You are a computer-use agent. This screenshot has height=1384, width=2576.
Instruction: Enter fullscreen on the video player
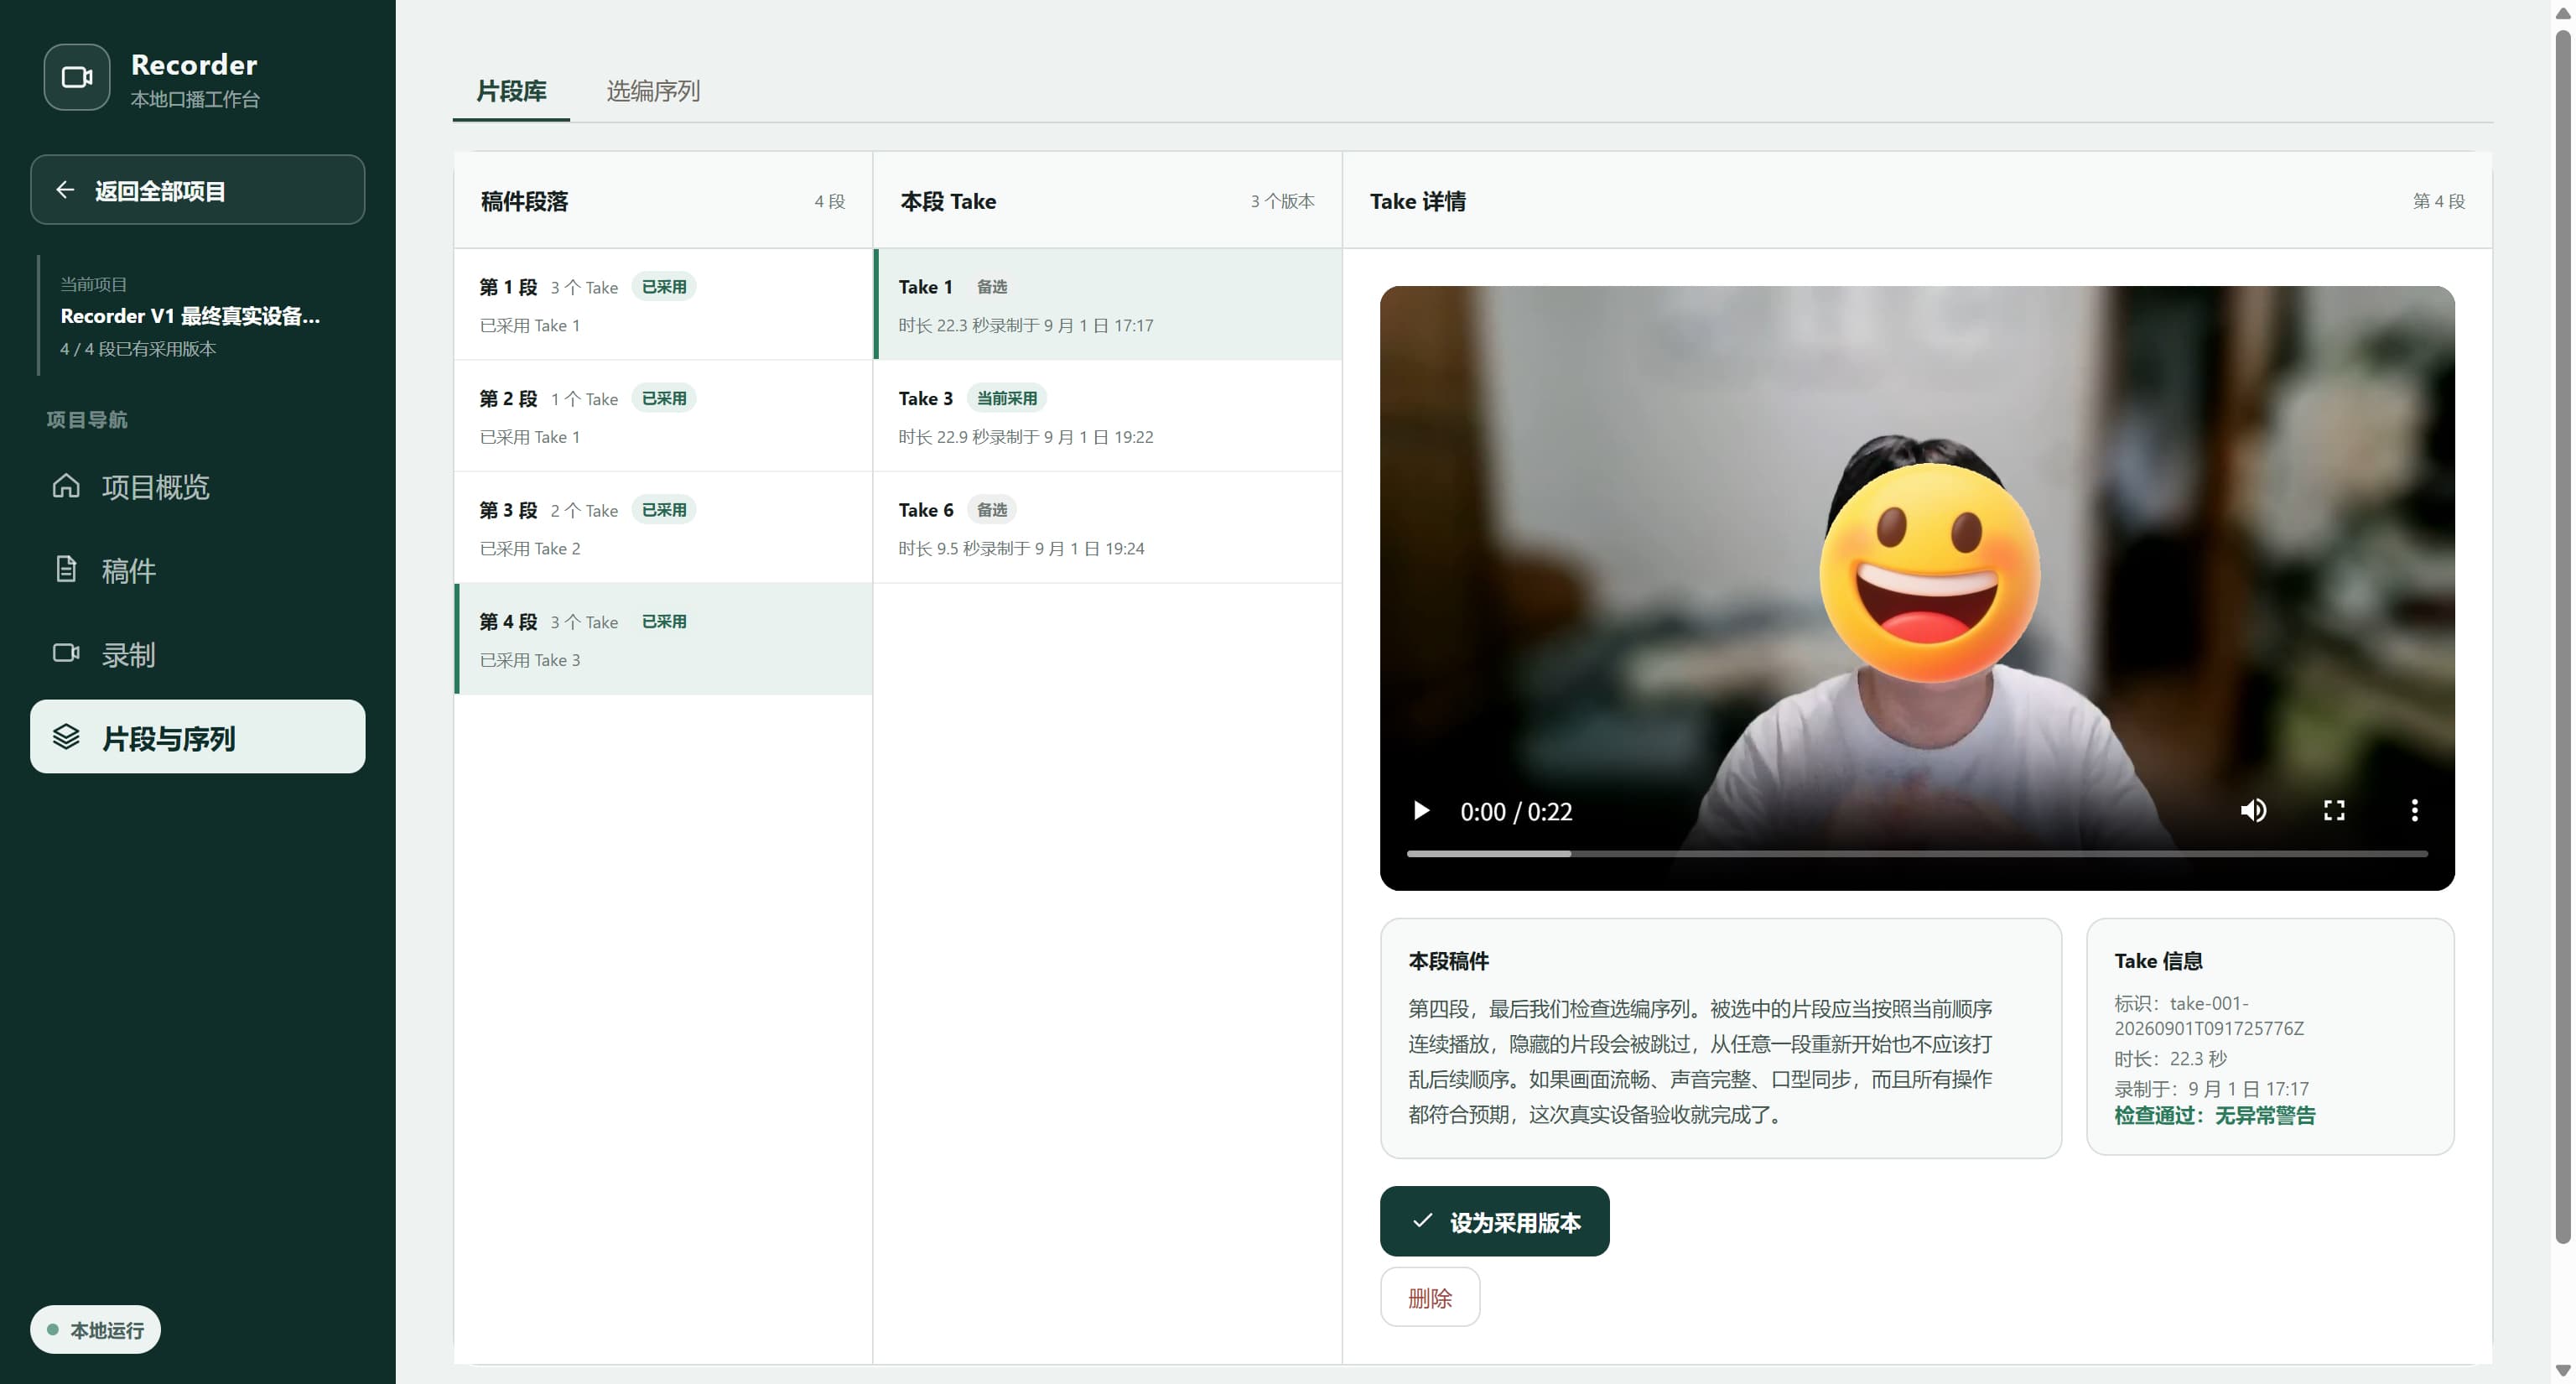click(2334, 810)
